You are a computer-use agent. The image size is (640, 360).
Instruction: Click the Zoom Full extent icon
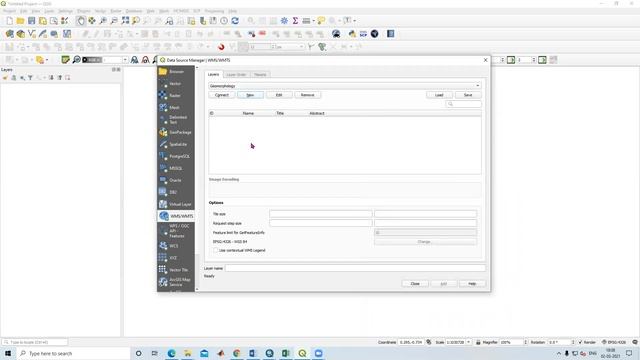coord(125,21)
